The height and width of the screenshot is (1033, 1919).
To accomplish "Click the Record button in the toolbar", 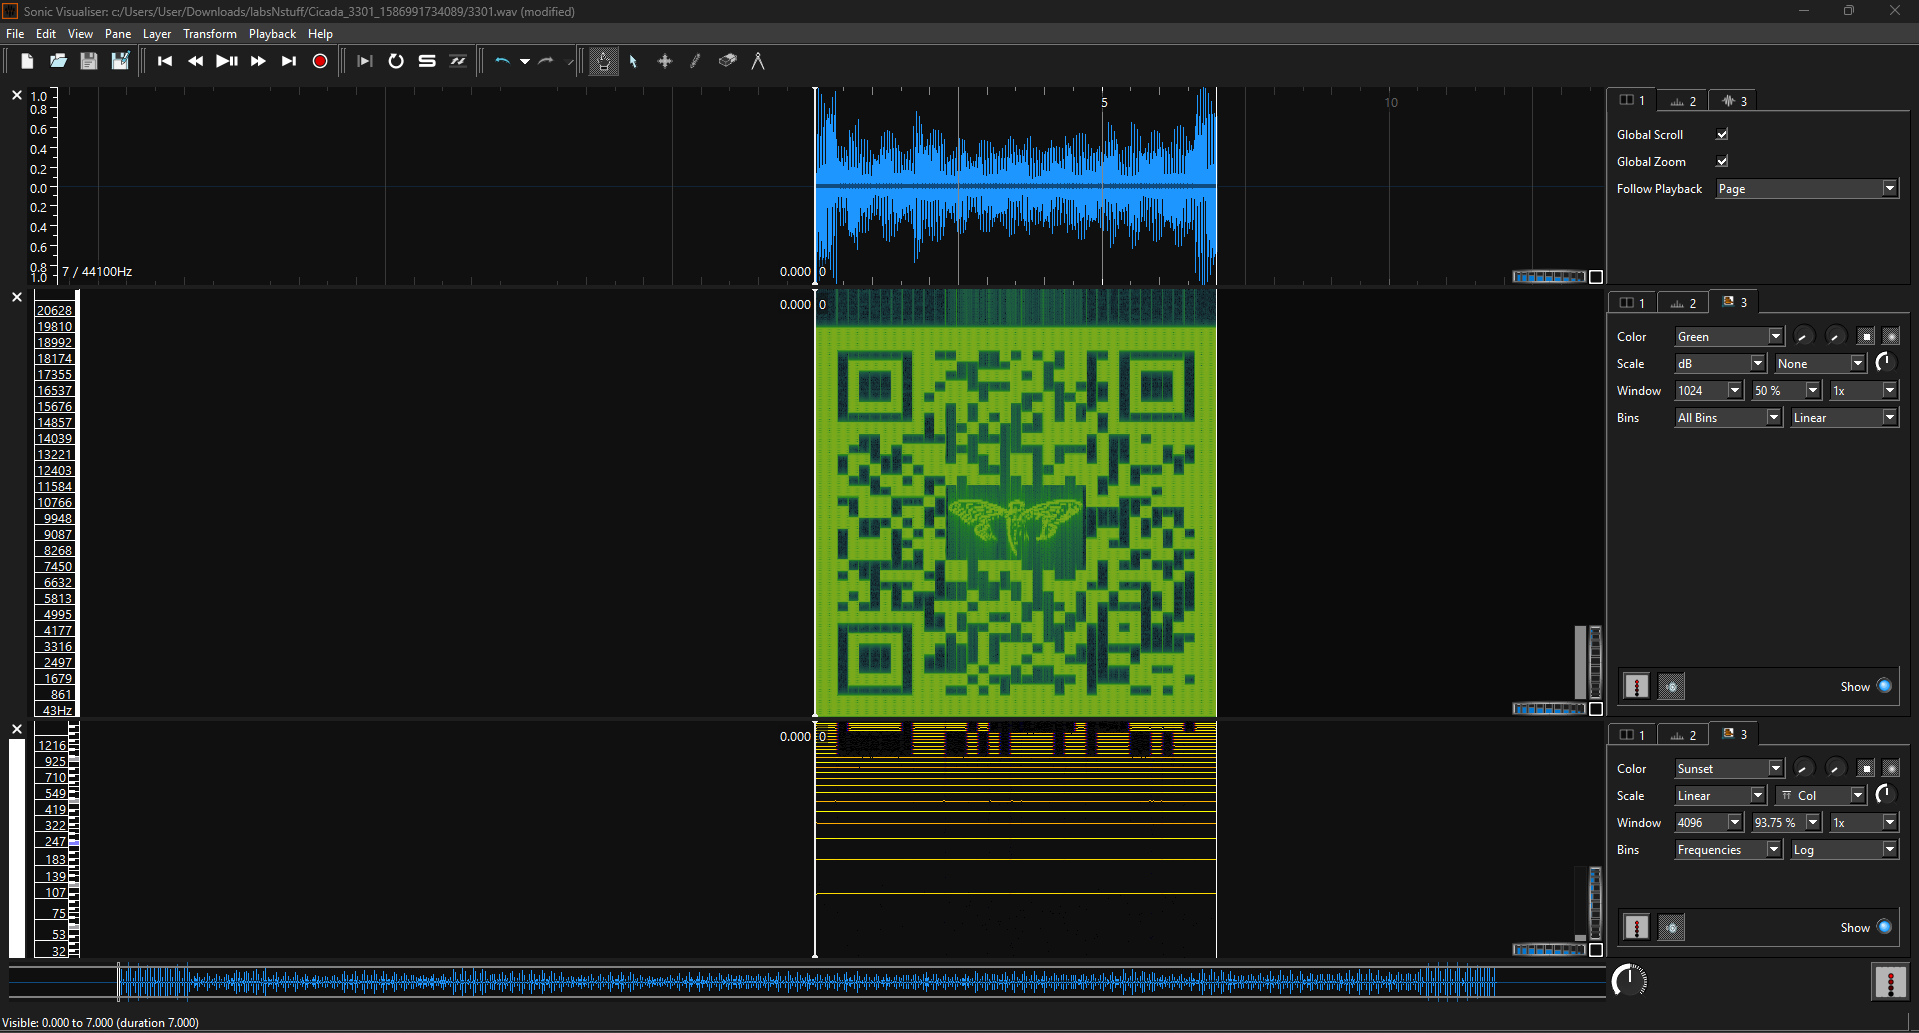I will (x=320, y=61).
